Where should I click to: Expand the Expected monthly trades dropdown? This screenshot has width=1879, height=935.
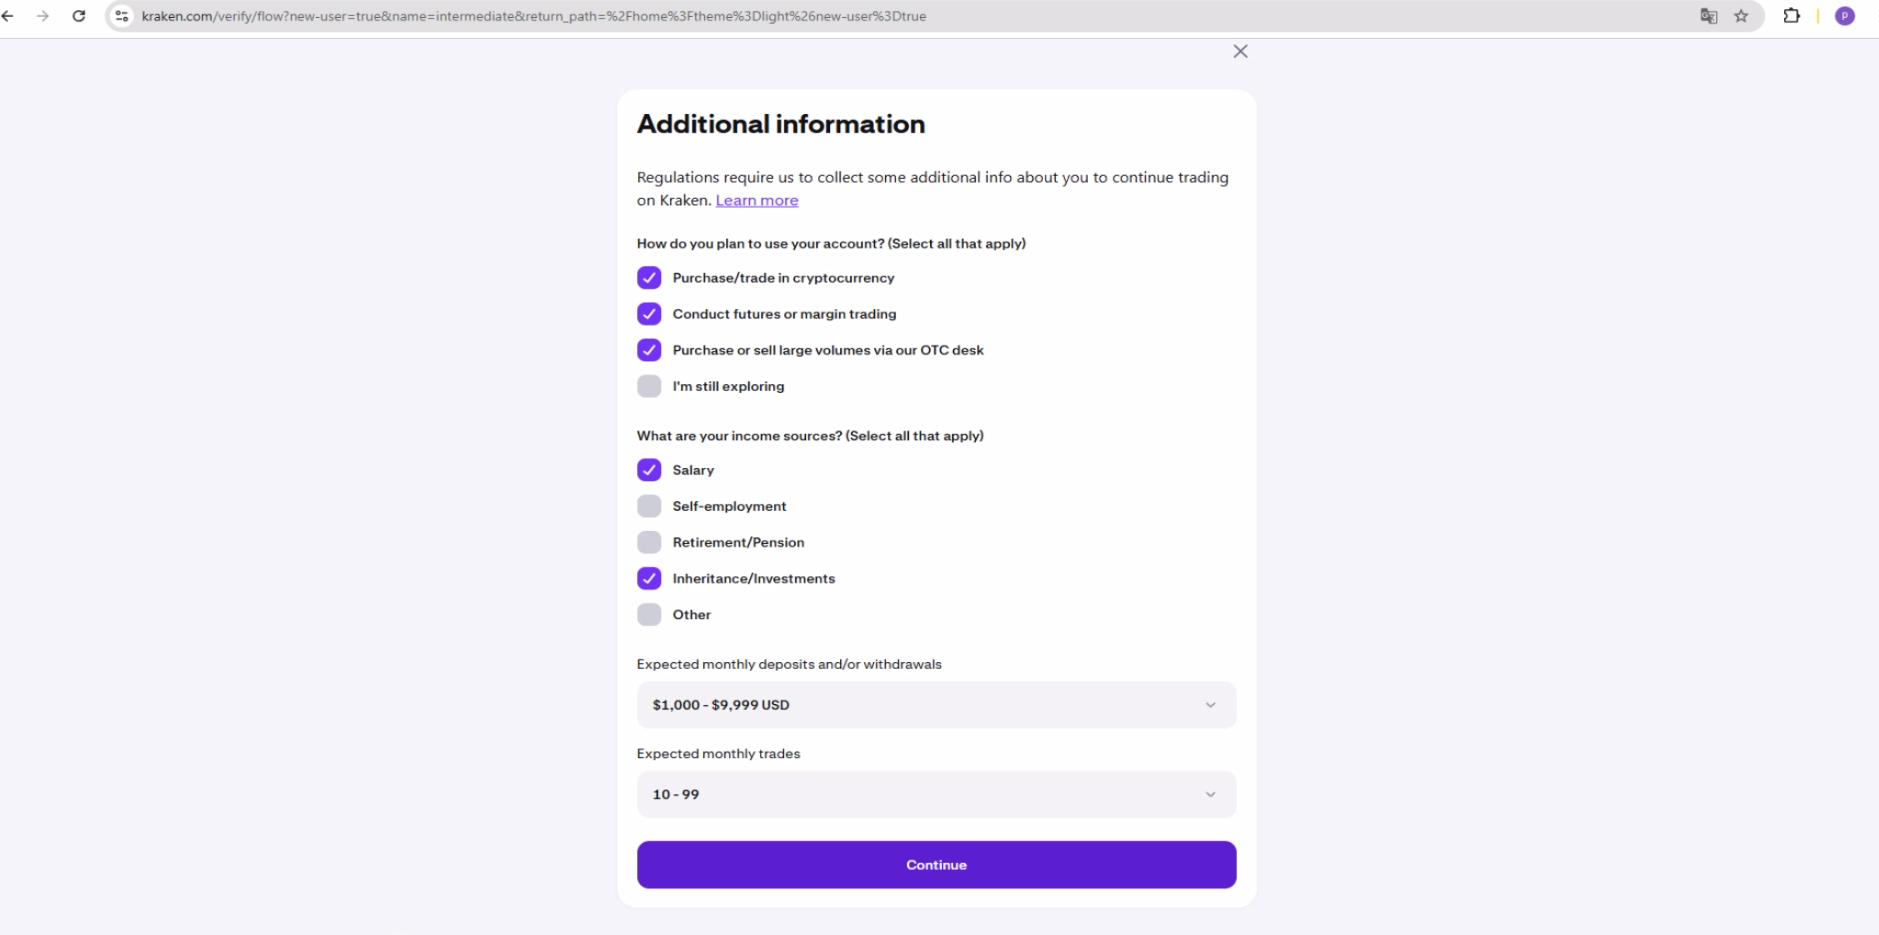[x=936, y=794]
